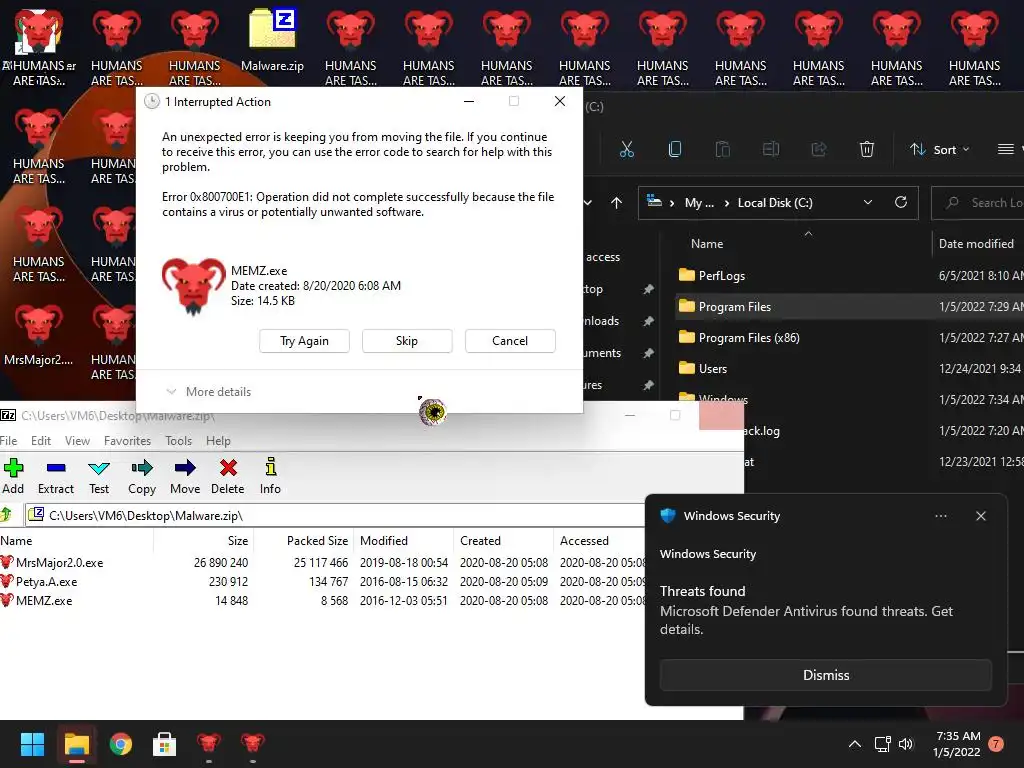Click the Copy icon in File Explorer toolbar
Screen dimensions: 1024x768
[675, 150]
